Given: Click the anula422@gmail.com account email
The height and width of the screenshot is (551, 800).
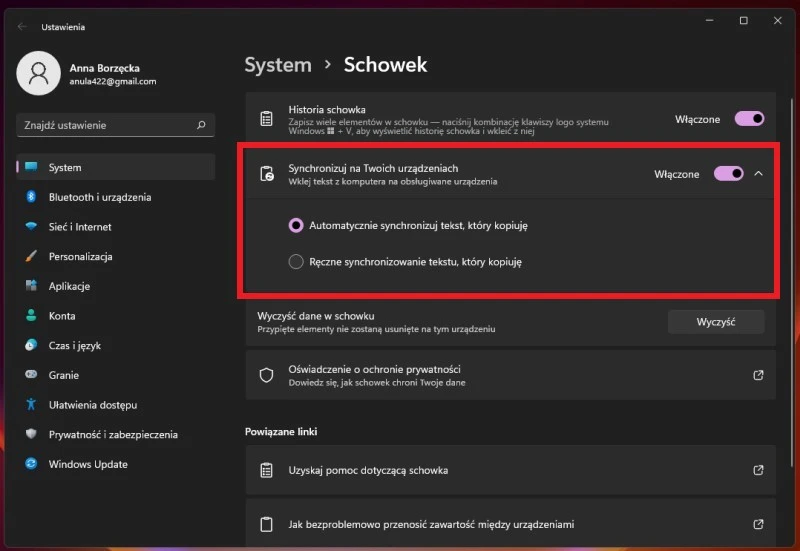Looking at the screenshot, I should click(x=113, y=81).
